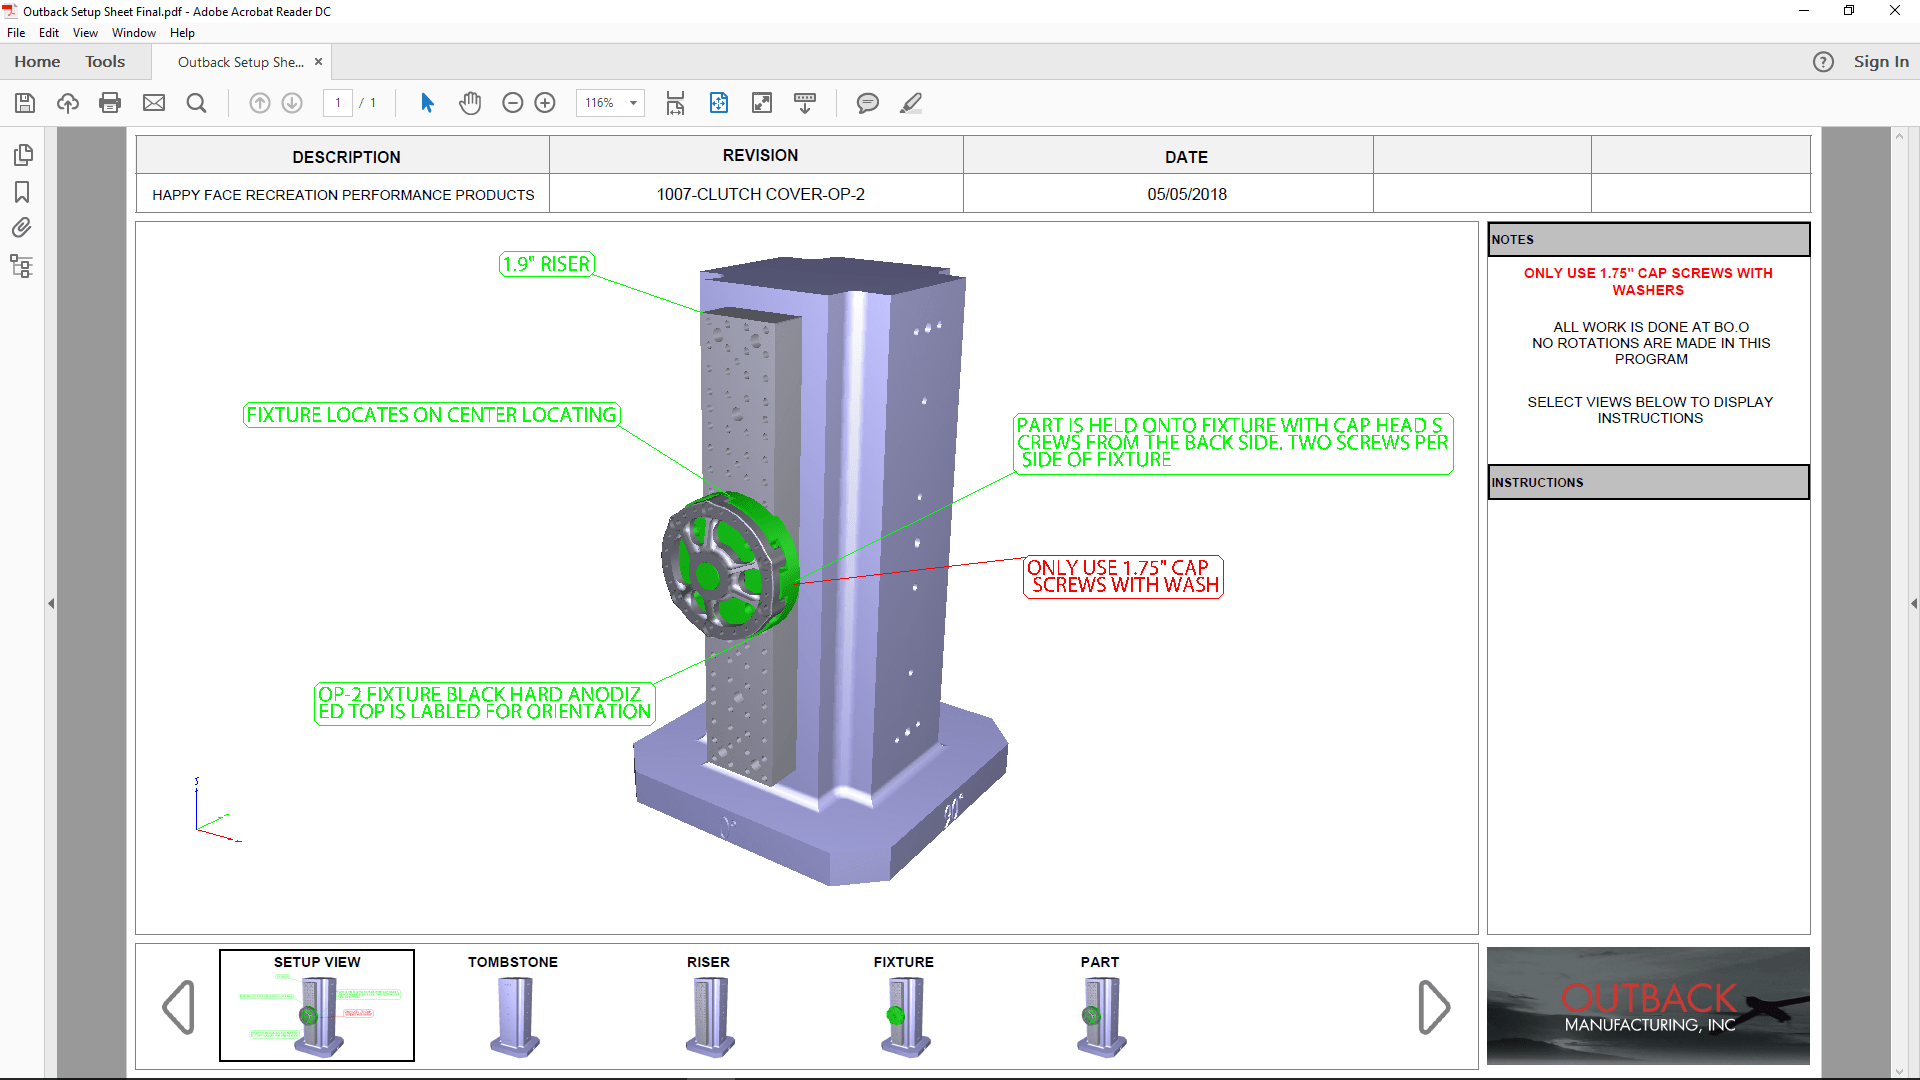Click the Sign In button

(1880, 62)
